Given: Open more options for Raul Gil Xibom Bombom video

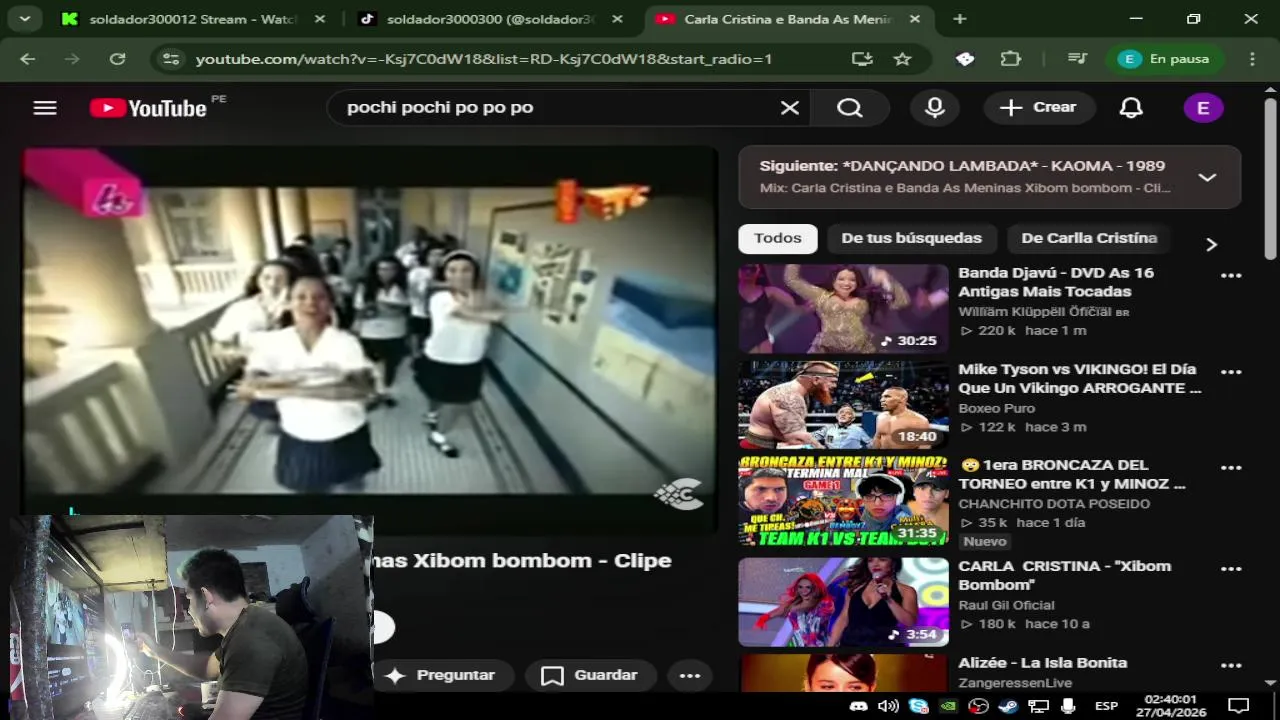Looking at the screenshot, I should pos(1231,569).
